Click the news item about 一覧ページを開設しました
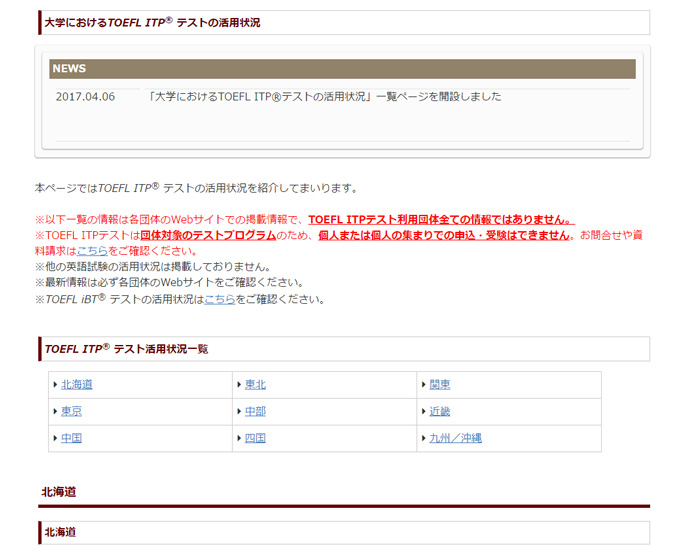Image resolution: width=695 pixels, height=552 pixels. pos(324,97)
